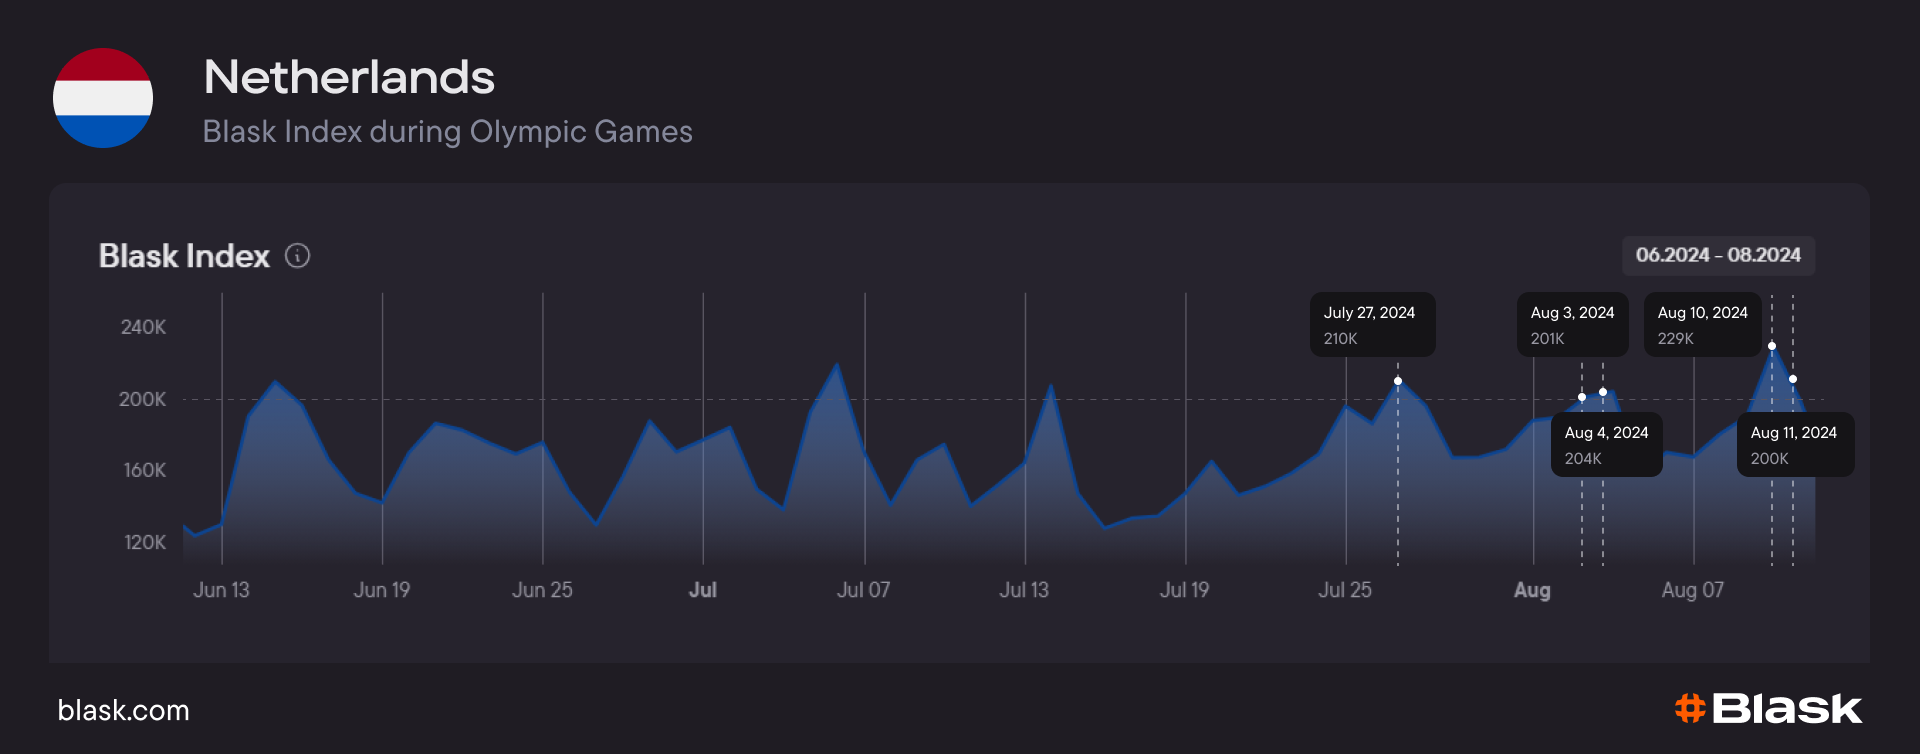Click the Aug 3, 2024 data point
Viewport: 1920px width, 754px height.
click(1581, 397)
